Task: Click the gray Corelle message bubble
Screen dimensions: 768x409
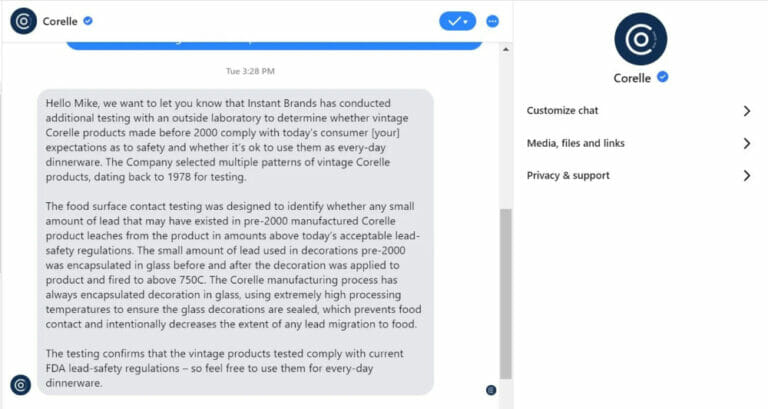Action: tap(235, 240)
